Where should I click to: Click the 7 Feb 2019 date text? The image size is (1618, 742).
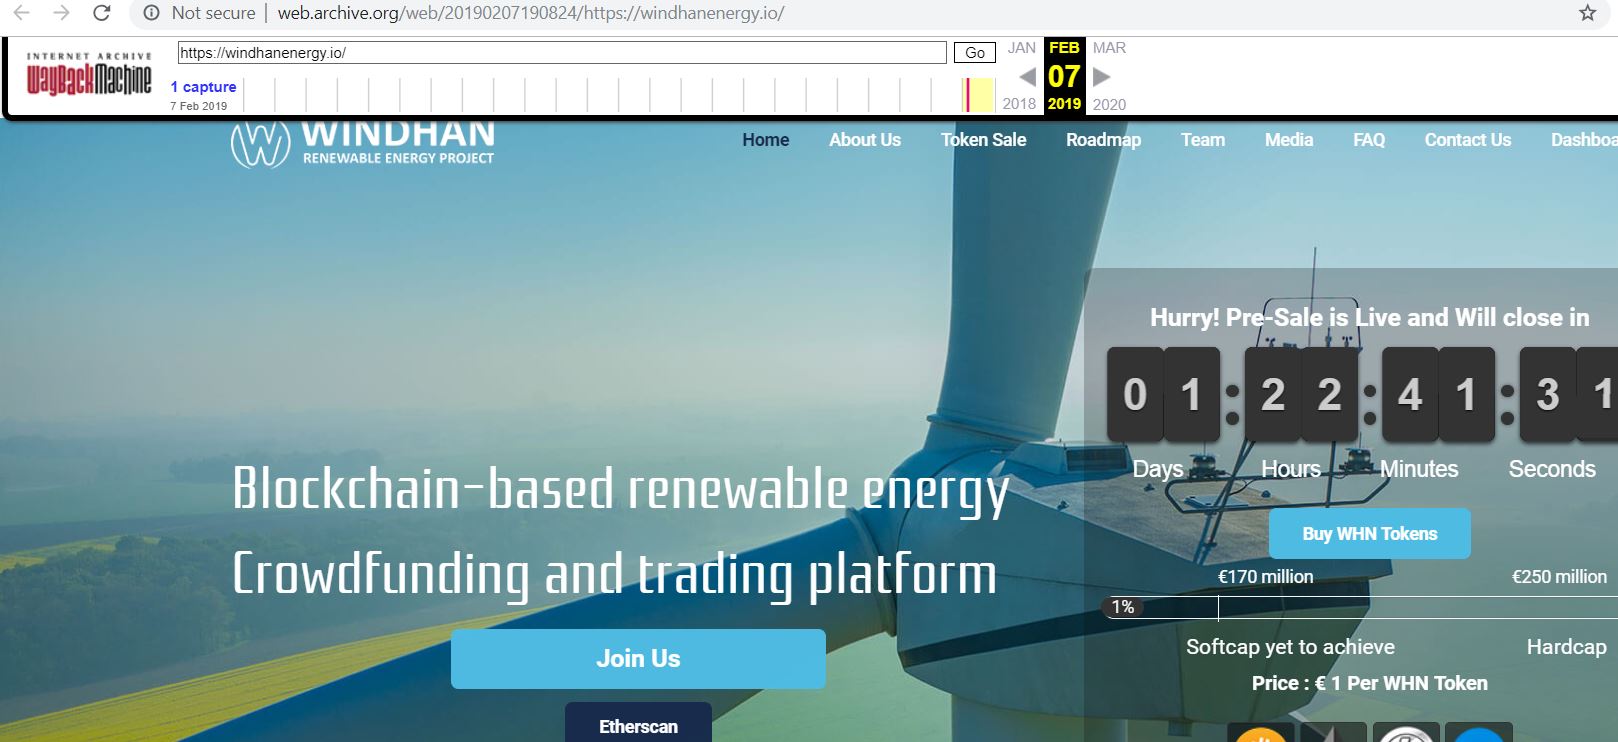tap(198, 106)
